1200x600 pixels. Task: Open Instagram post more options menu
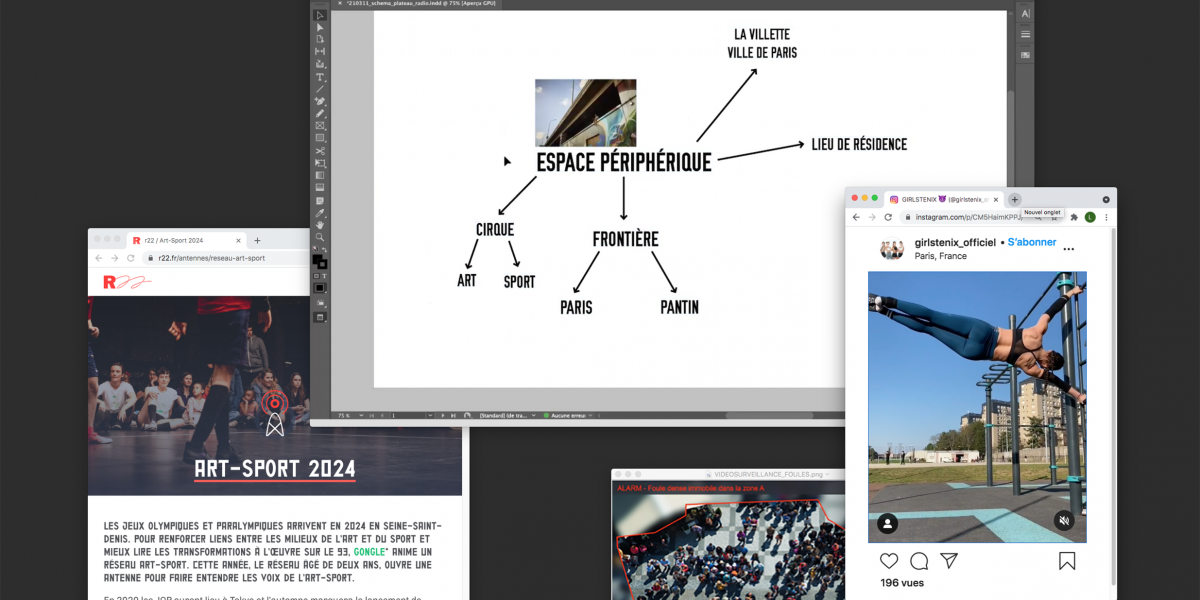[1069, 249]
